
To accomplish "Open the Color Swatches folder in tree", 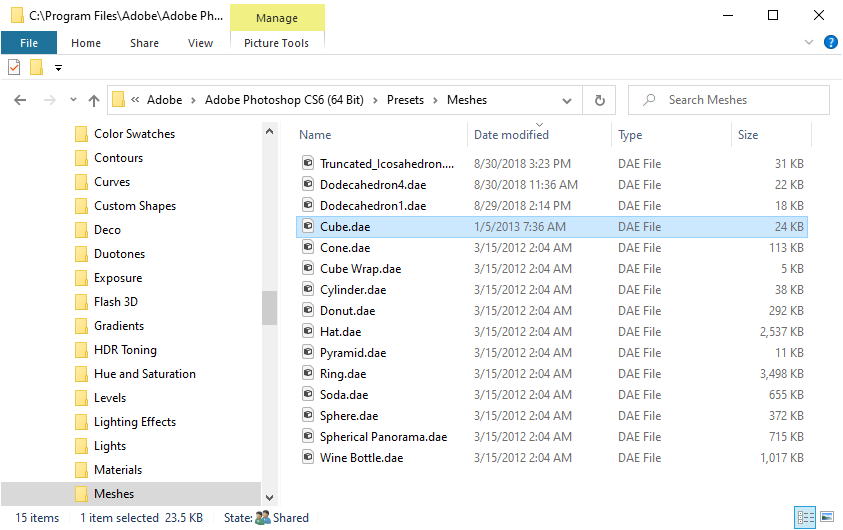I will point(134,134).
